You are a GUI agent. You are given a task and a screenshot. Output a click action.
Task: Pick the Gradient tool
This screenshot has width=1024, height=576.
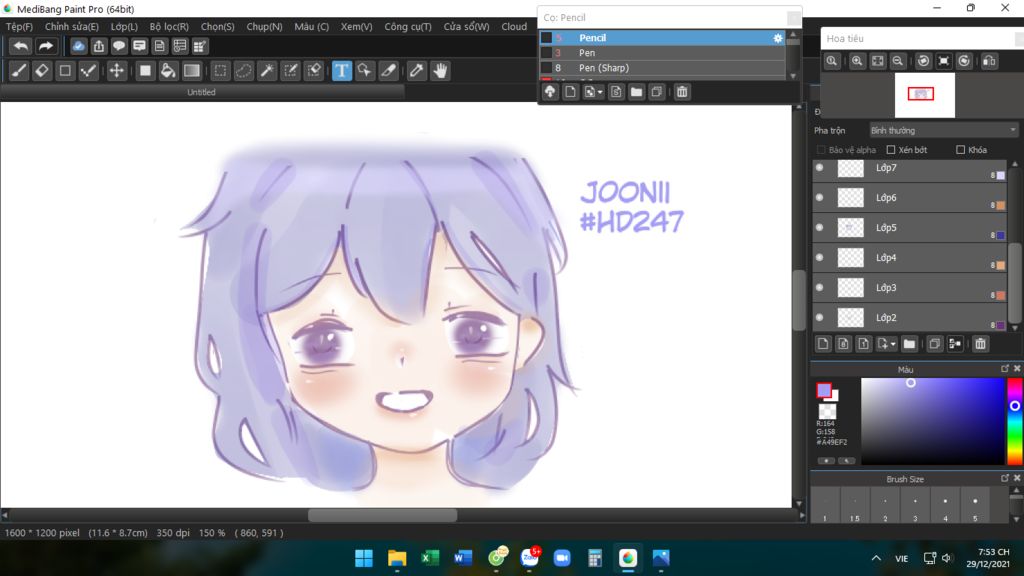tap(191, 71)
